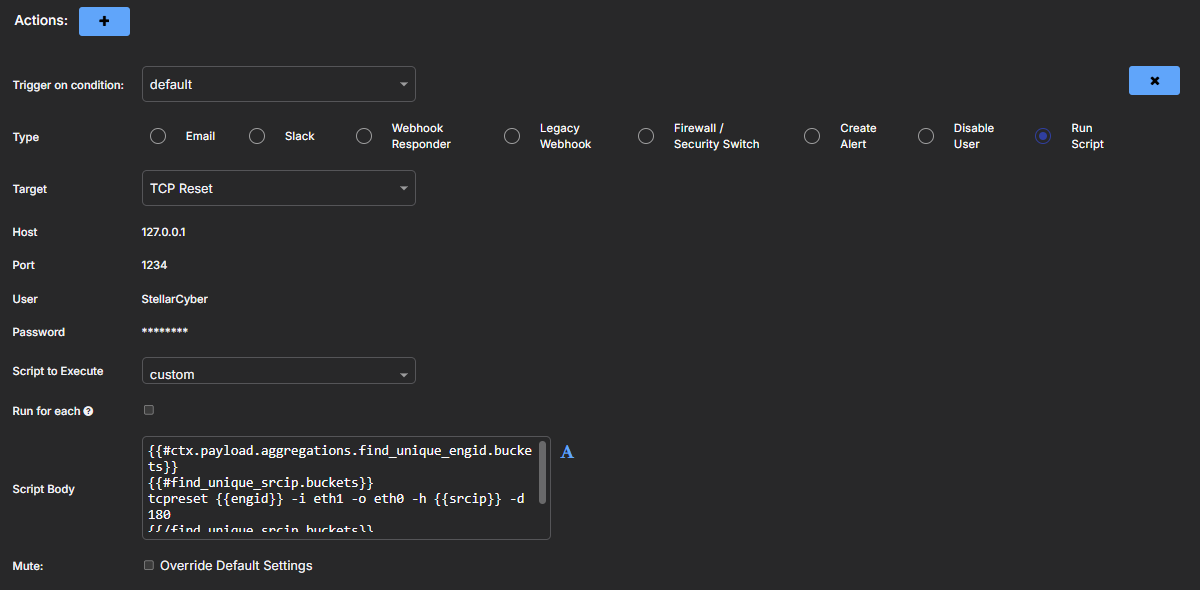1200x590 pixels.
Task: Click the blue "A" text styling icon
Action: (567, 452)
